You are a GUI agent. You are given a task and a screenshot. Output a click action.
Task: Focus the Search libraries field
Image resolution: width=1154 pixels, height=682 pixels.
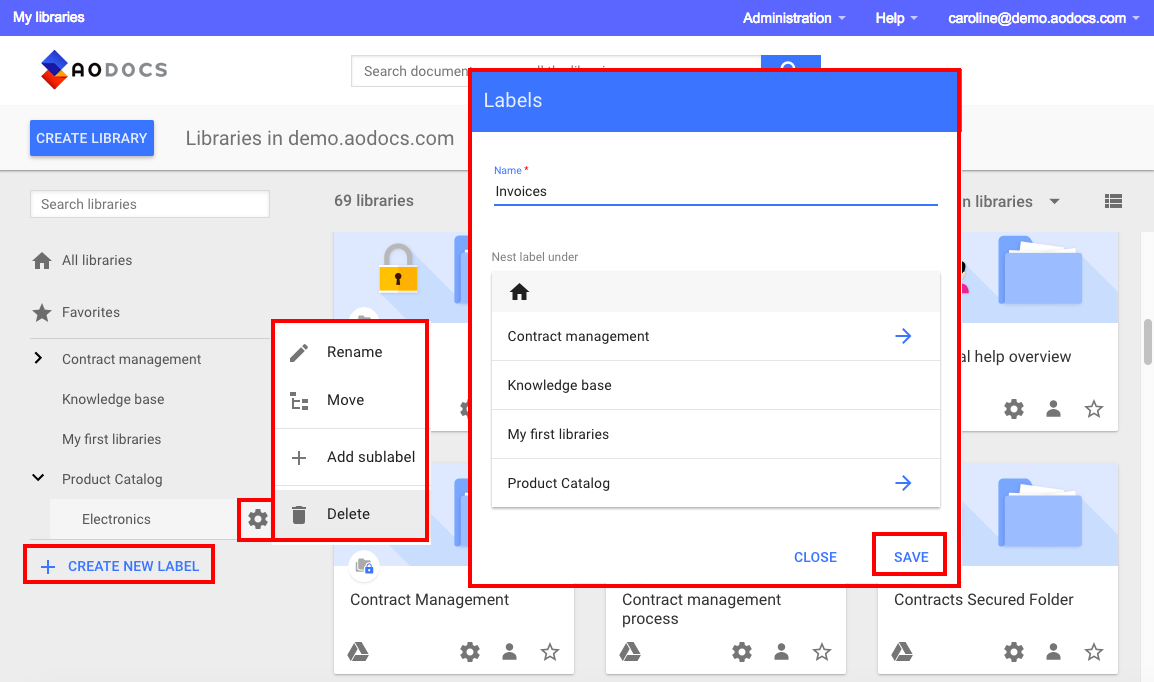150,205
